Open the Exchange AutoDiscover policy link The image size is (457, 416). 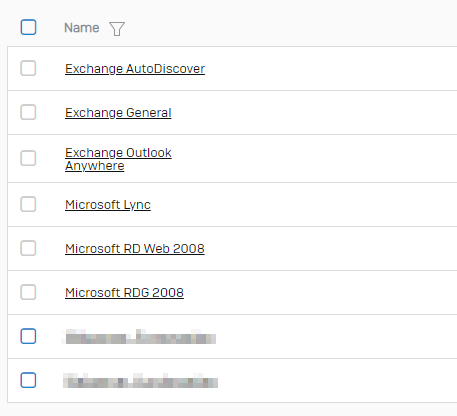coord(135,69)
